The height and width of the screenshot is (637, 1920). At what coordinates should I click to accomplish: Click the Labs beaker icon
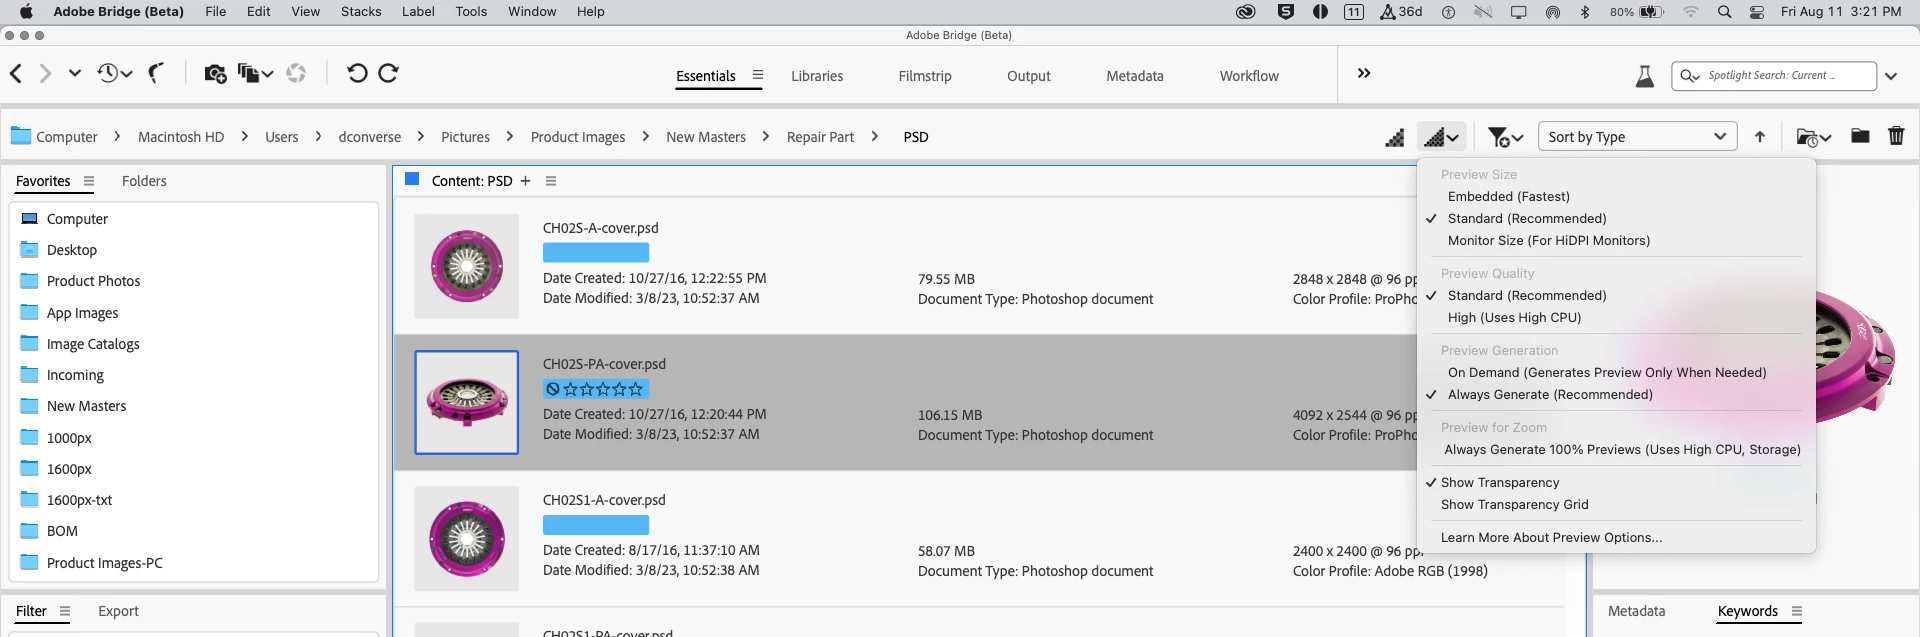1644,76
